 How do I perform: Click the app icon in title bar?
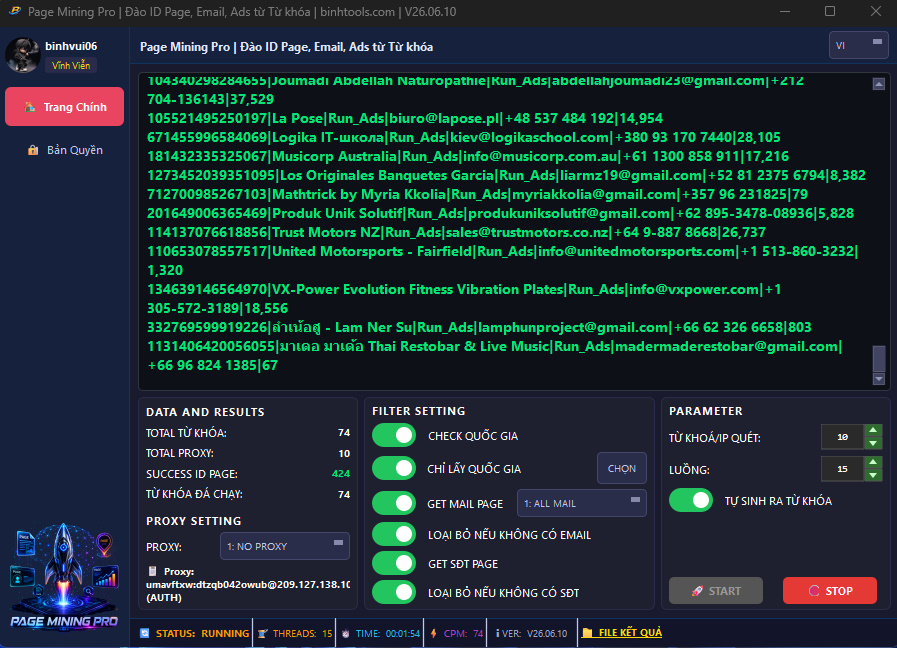click(15, 11)
